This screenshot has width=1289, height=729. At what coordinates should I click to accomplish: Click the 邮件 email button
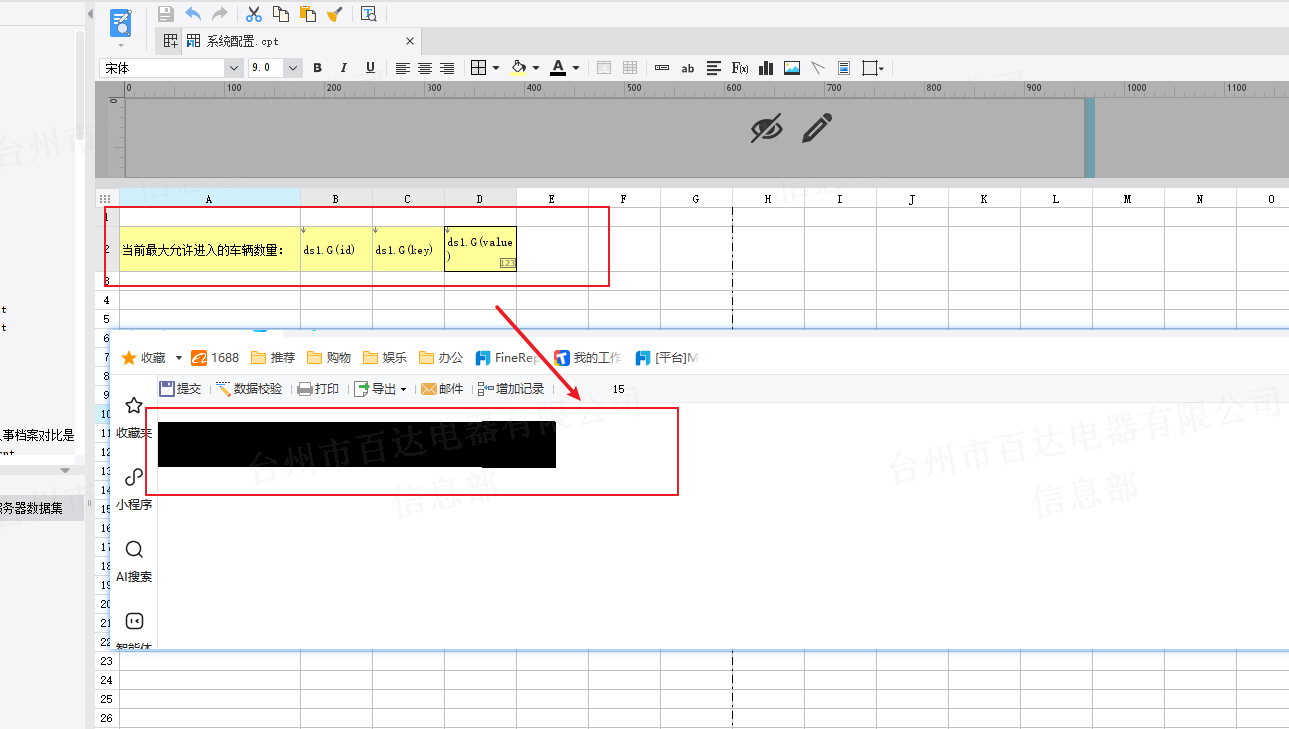[443, 389]
